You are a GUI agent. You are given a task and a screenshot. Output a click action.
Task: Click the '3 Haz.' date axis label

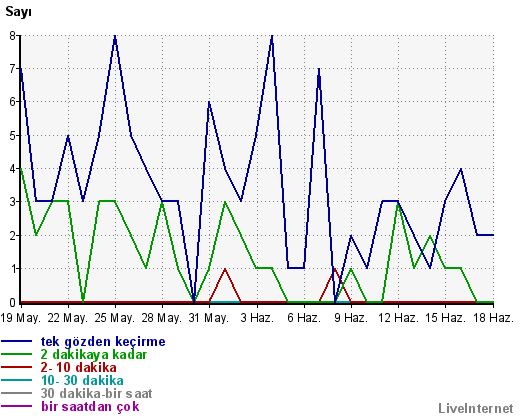(257, 318)
